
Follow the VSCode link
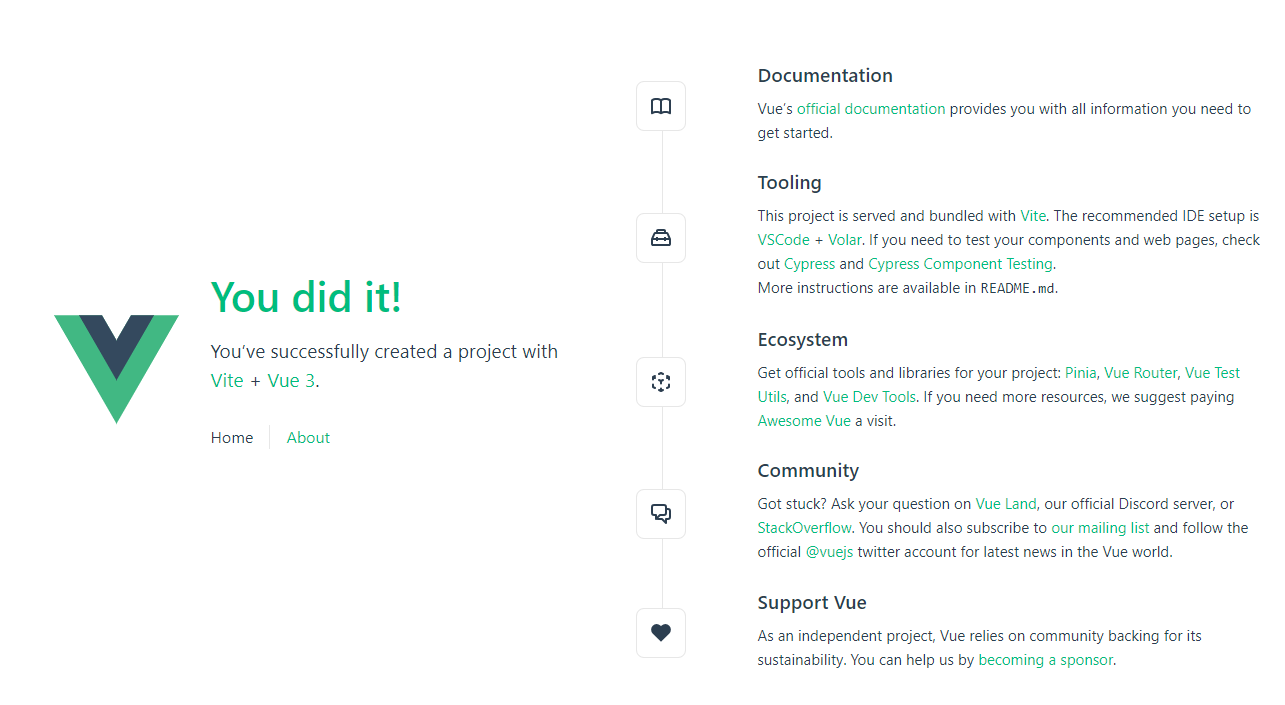tap(784, 240)
